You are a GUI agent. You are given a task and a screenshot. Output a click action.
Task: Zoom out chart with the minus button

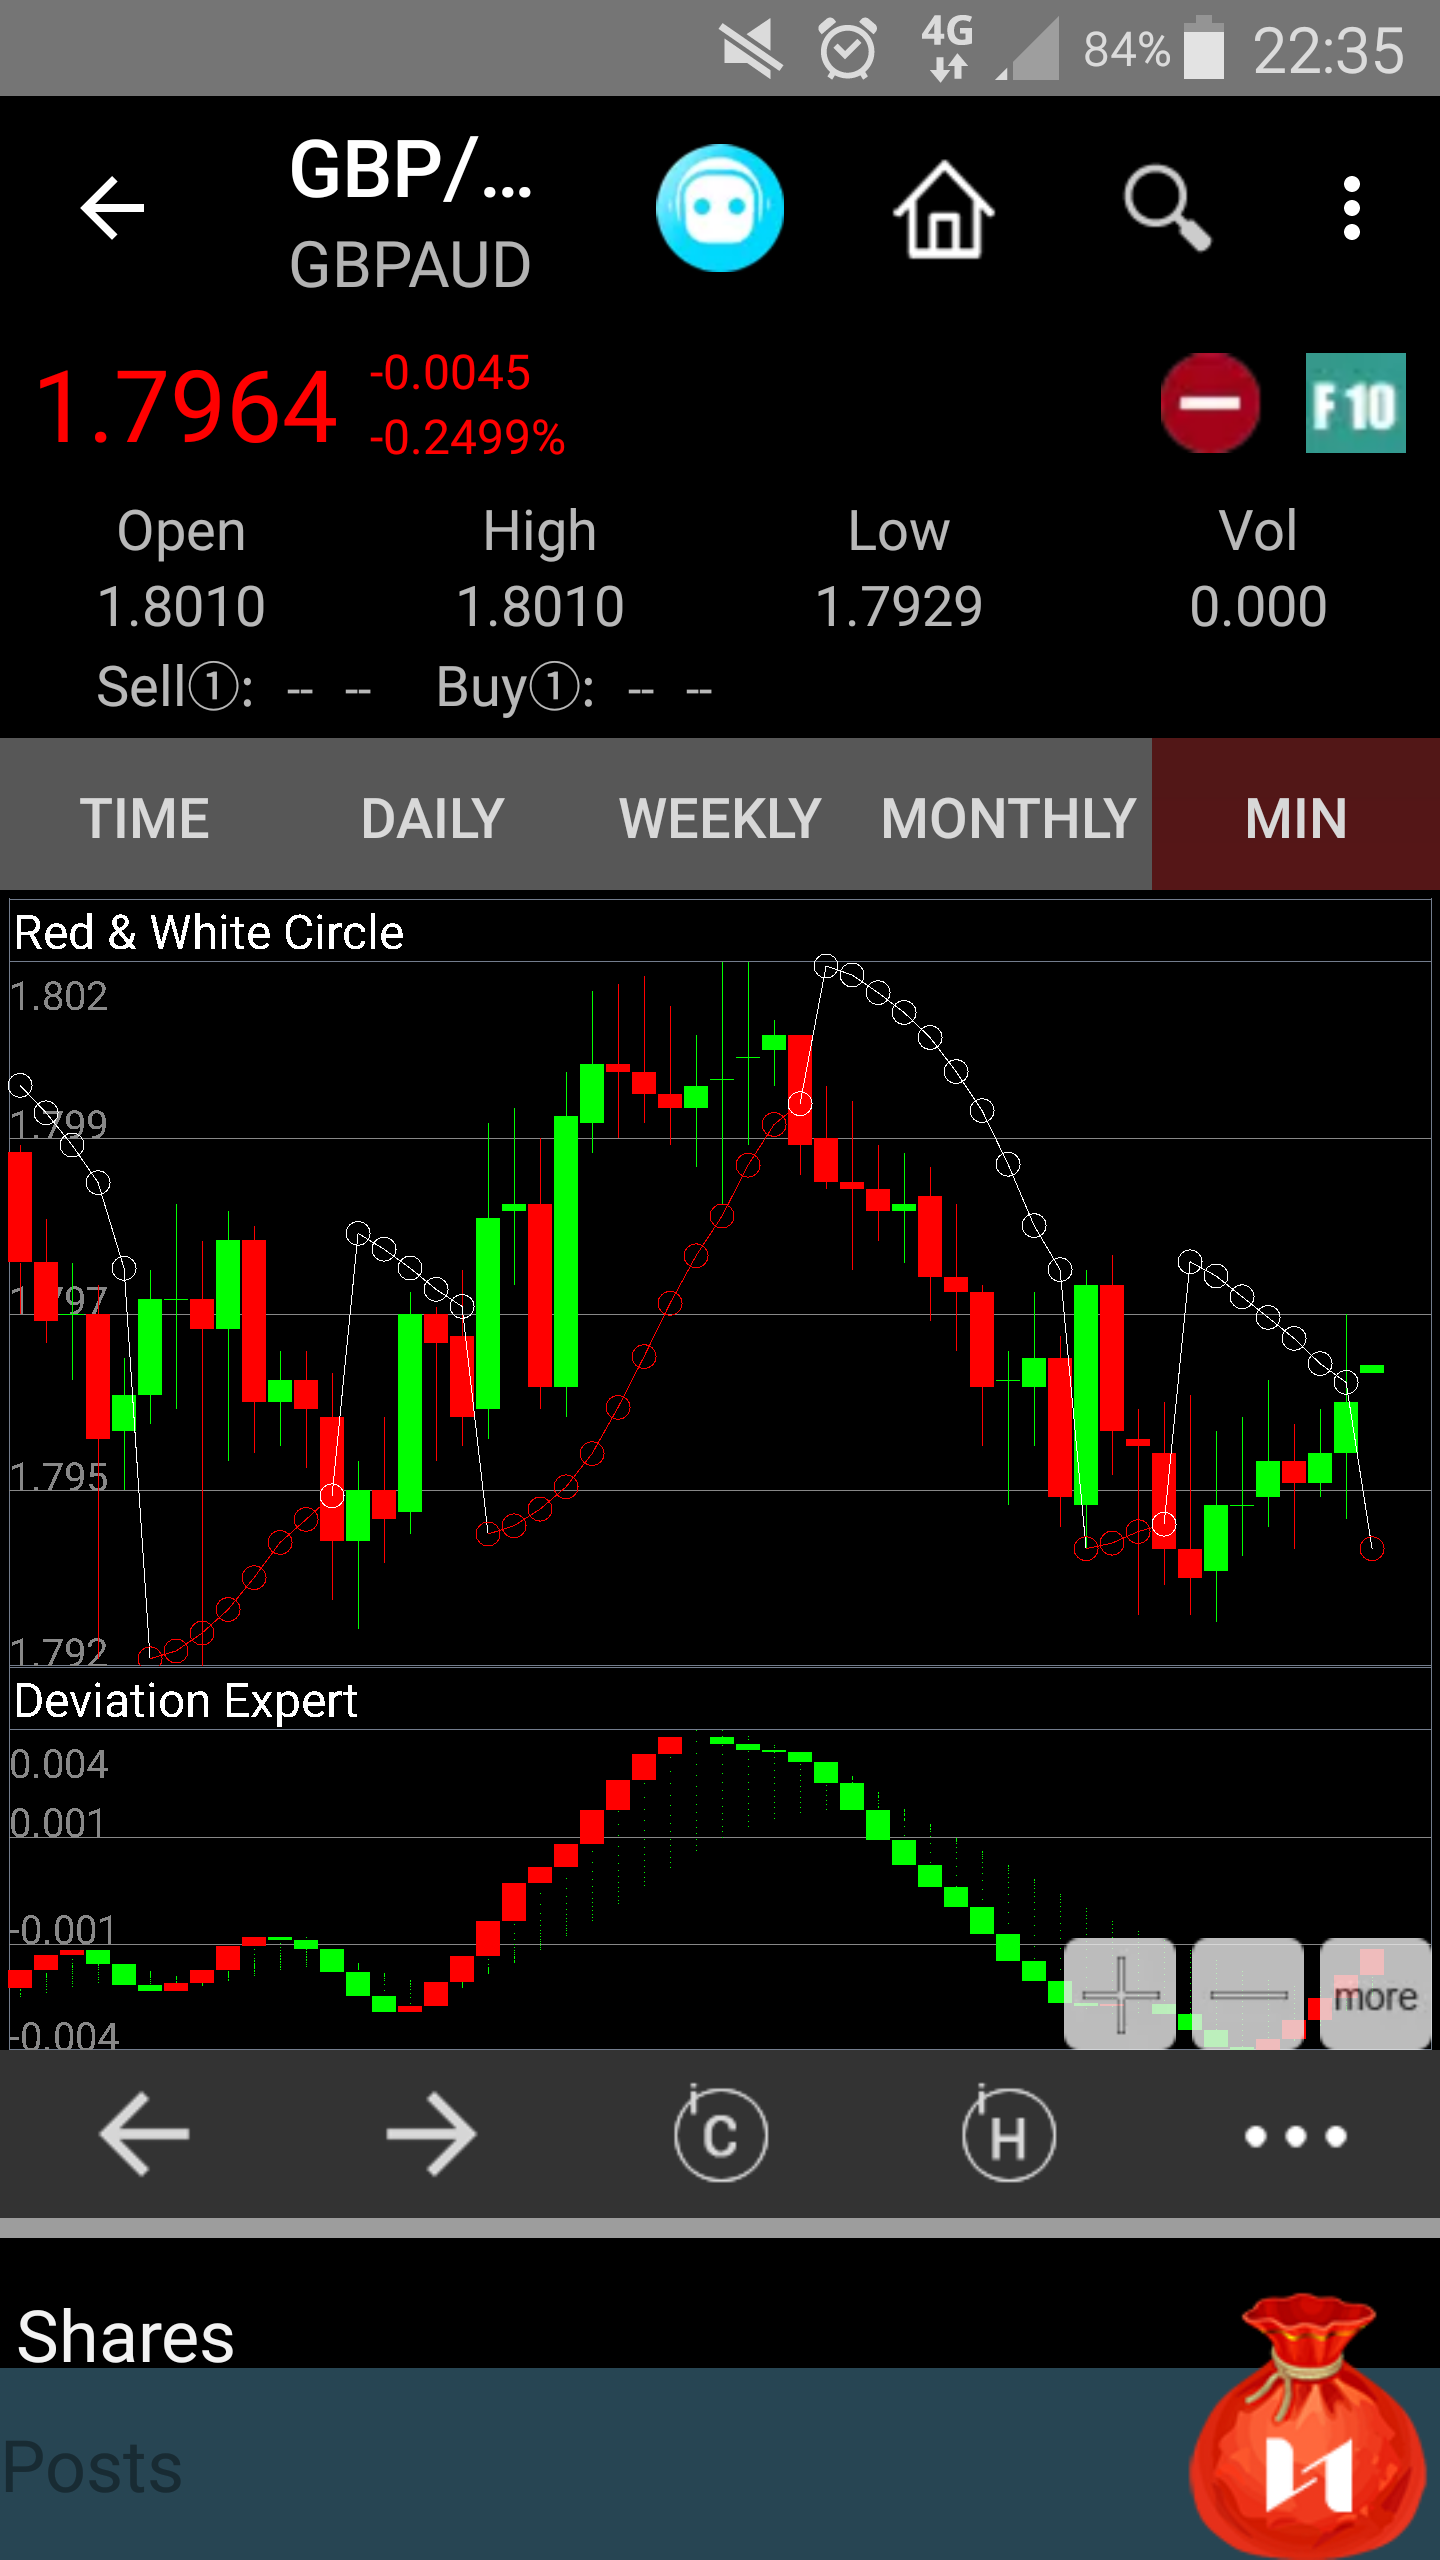pyautogui.click(x=1248, y=1994)
